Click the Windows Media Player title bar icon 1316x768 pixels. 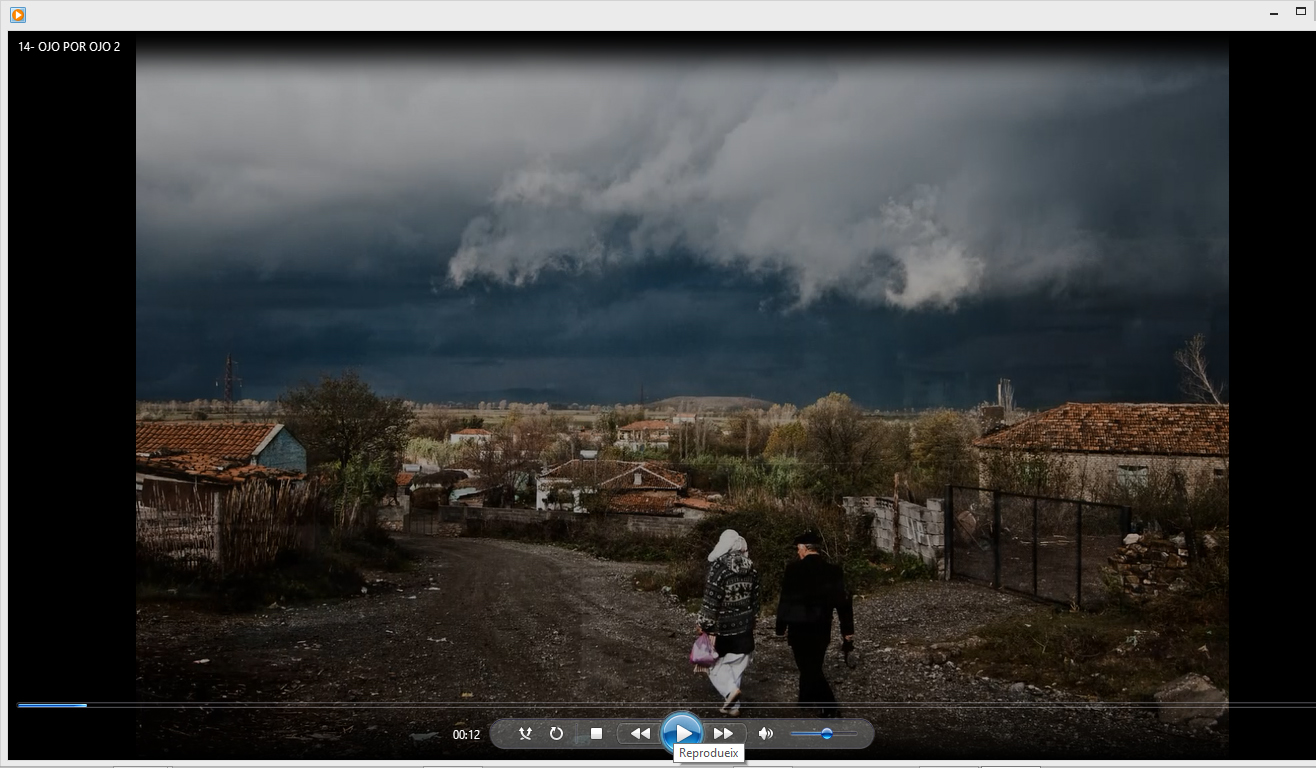coord(18,15)
